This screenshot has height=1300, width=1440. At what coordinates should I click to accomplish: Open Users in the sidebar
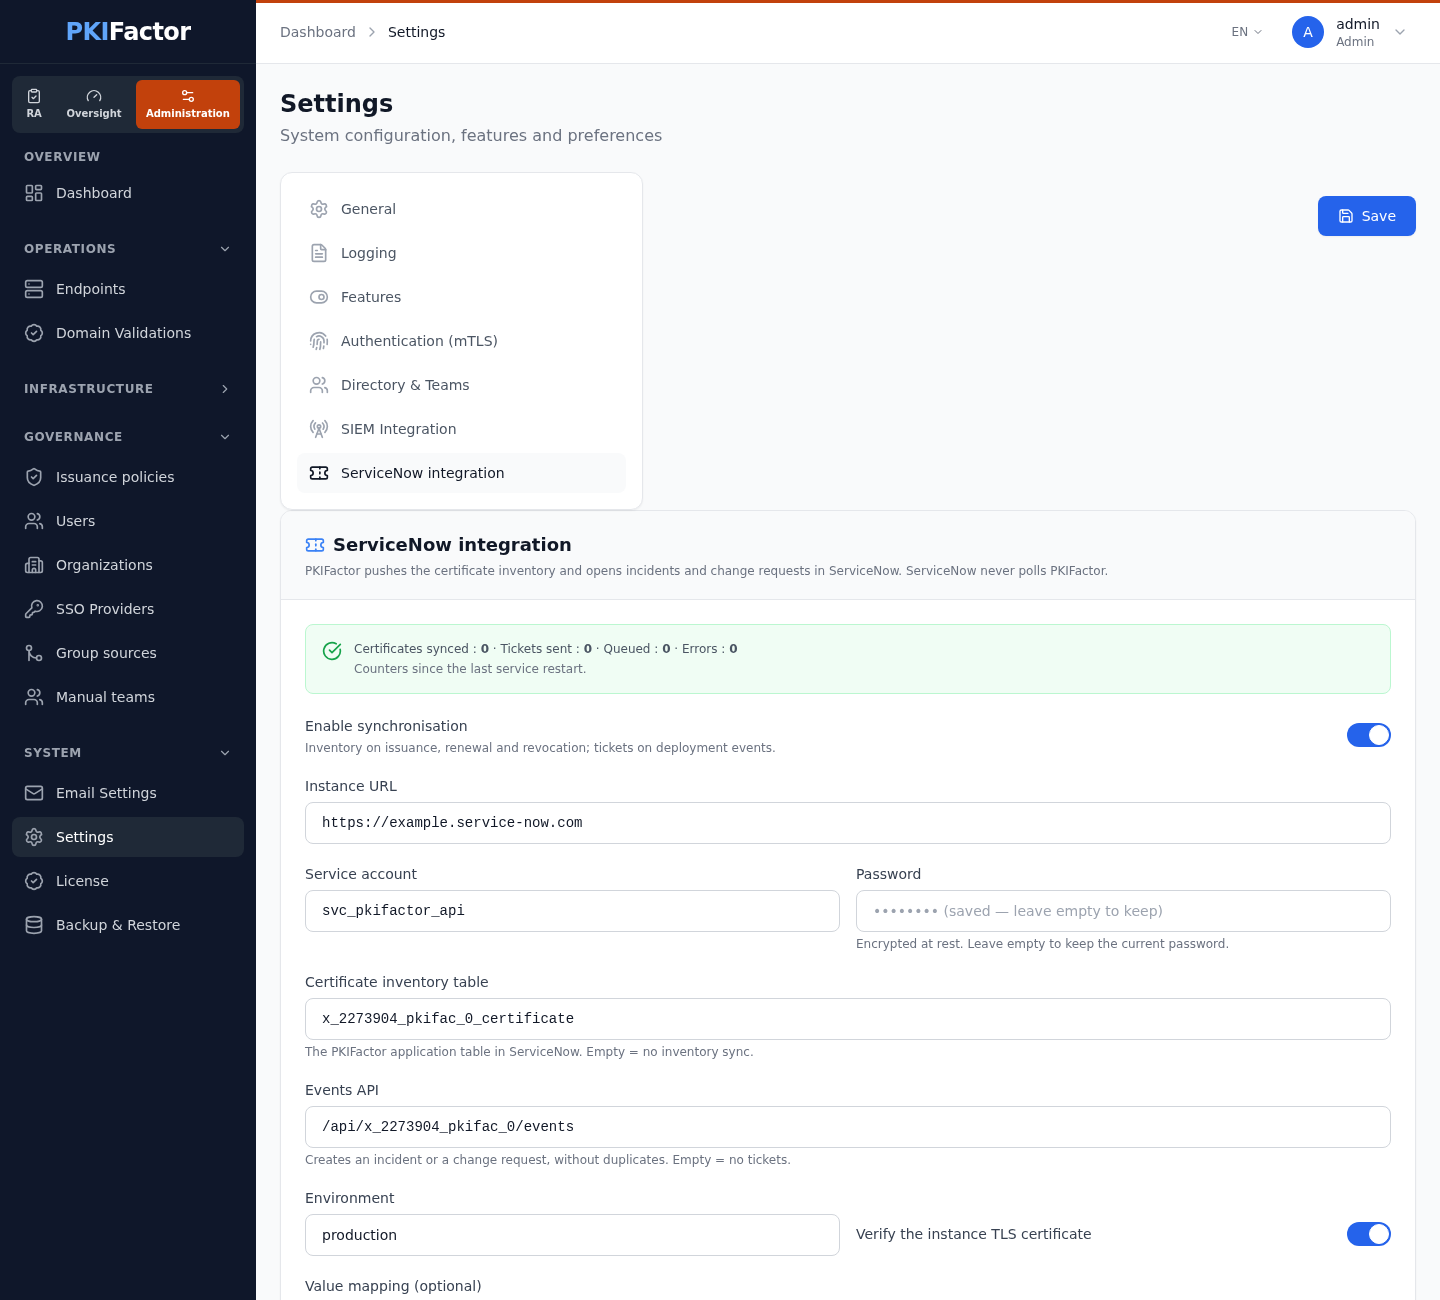pyautogui.click(x=128, y=521)
